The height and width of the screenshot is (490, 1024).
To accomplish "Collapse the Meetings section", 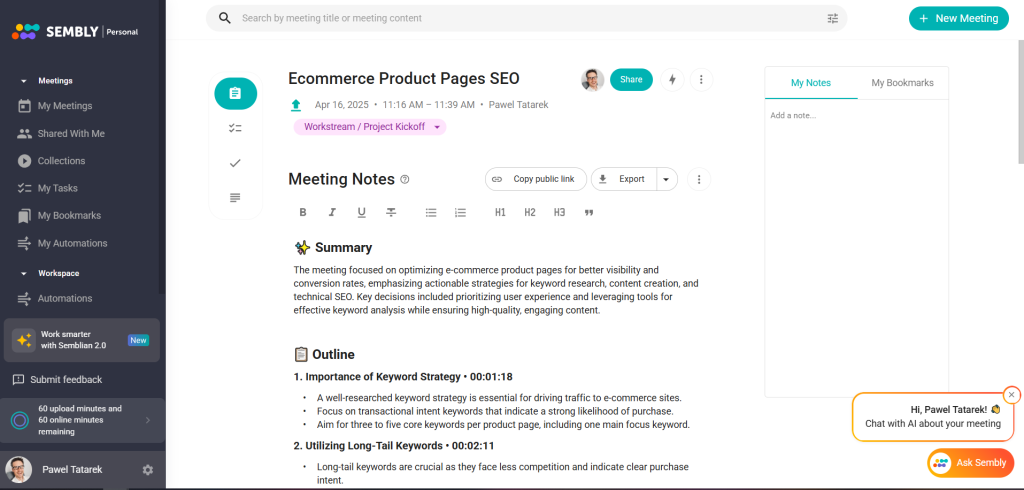I will 24,81.
